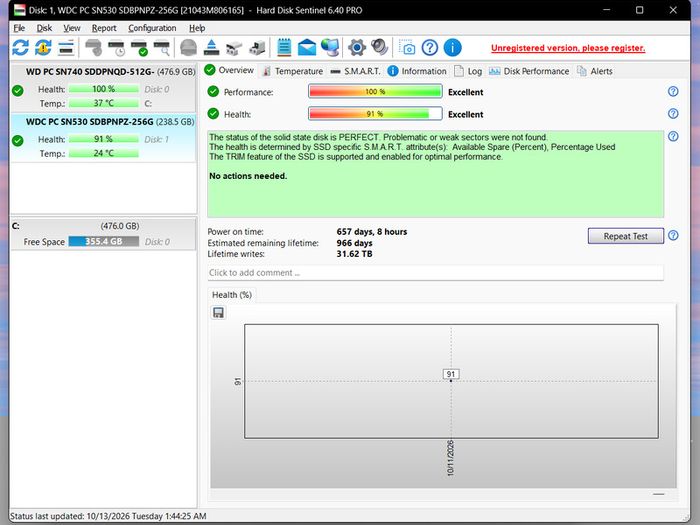700x525 pixels.
Task: Select the Health (%) graph tab
Action: (232, 295)
